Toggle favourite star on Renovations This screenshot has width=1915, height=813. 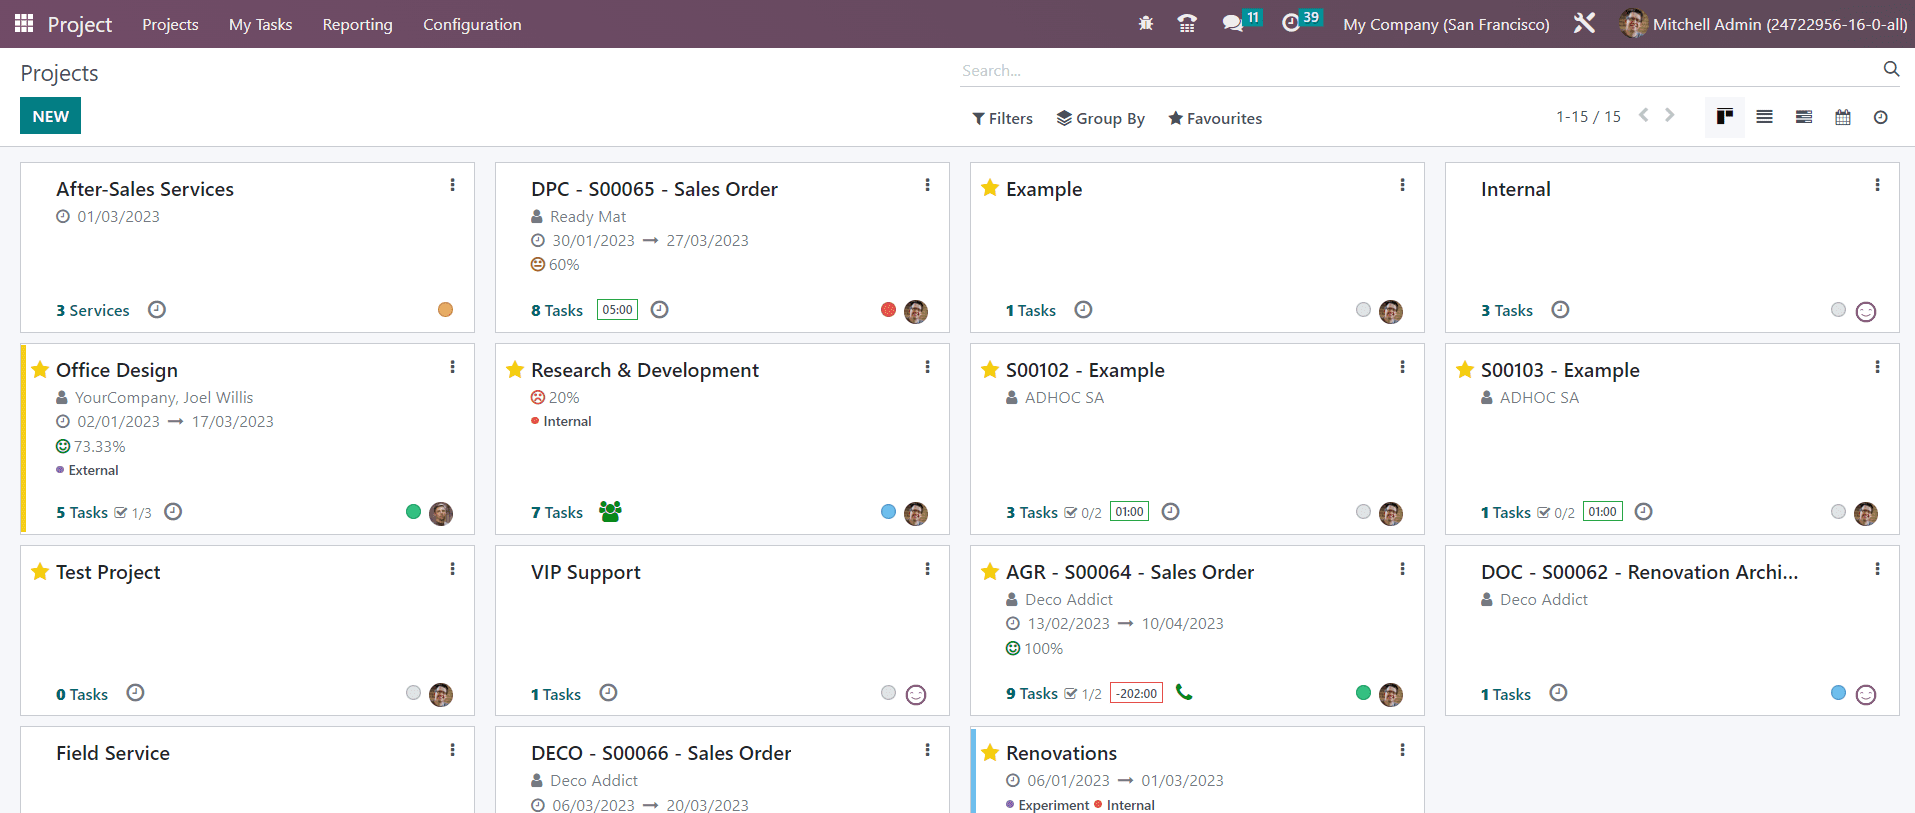tap(990, 752)
